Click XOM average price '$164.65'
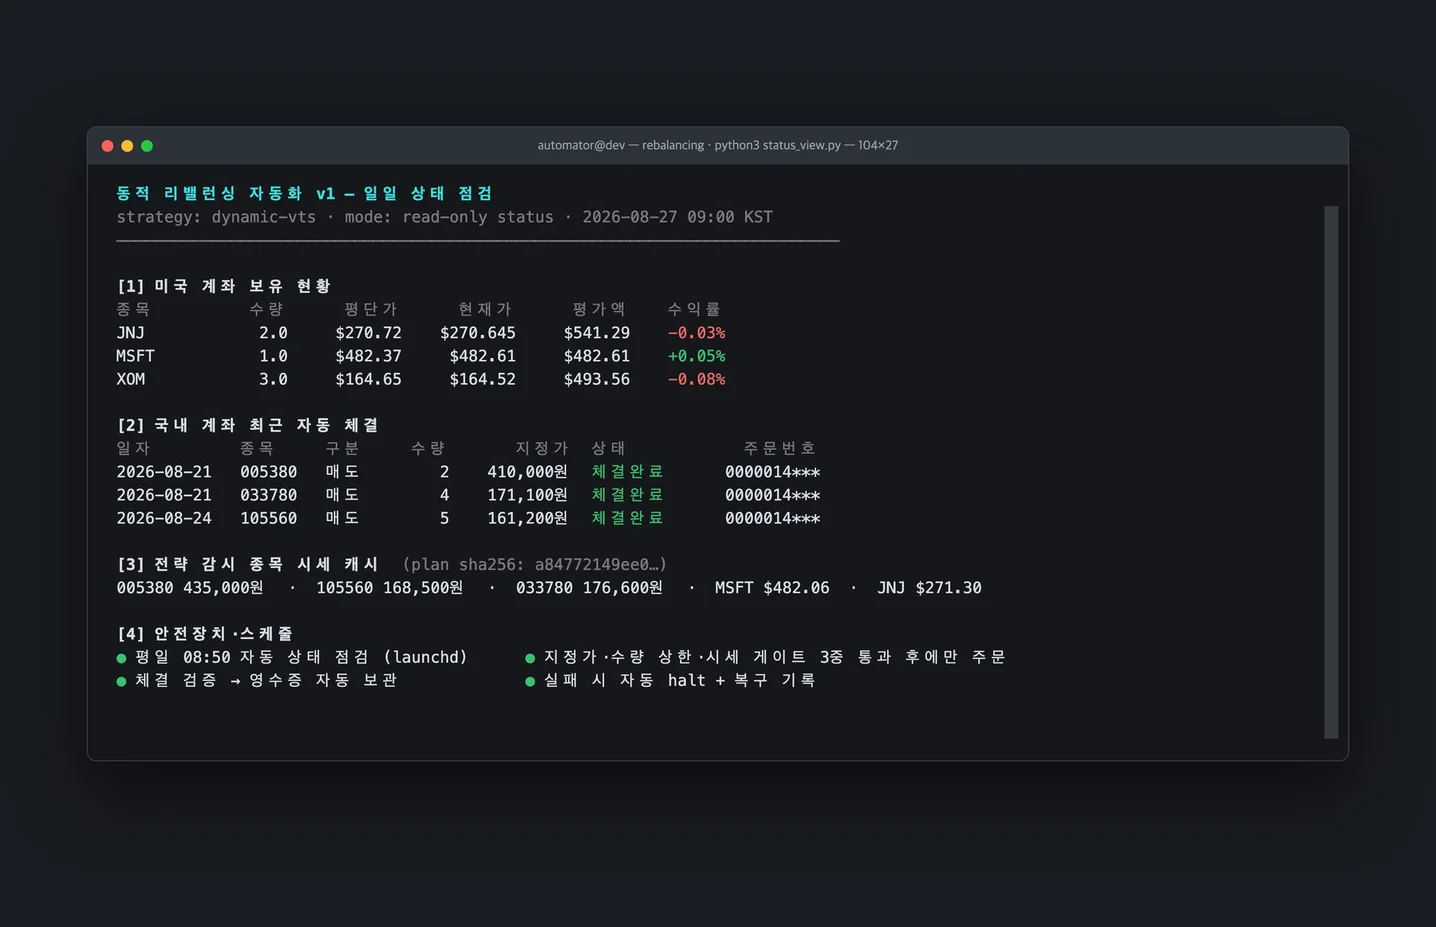 368,379
